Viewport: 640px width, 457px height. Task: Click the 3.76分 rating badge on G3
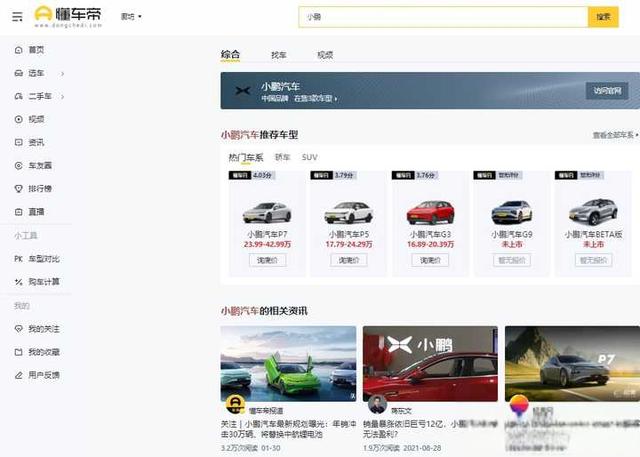point(415,175)
